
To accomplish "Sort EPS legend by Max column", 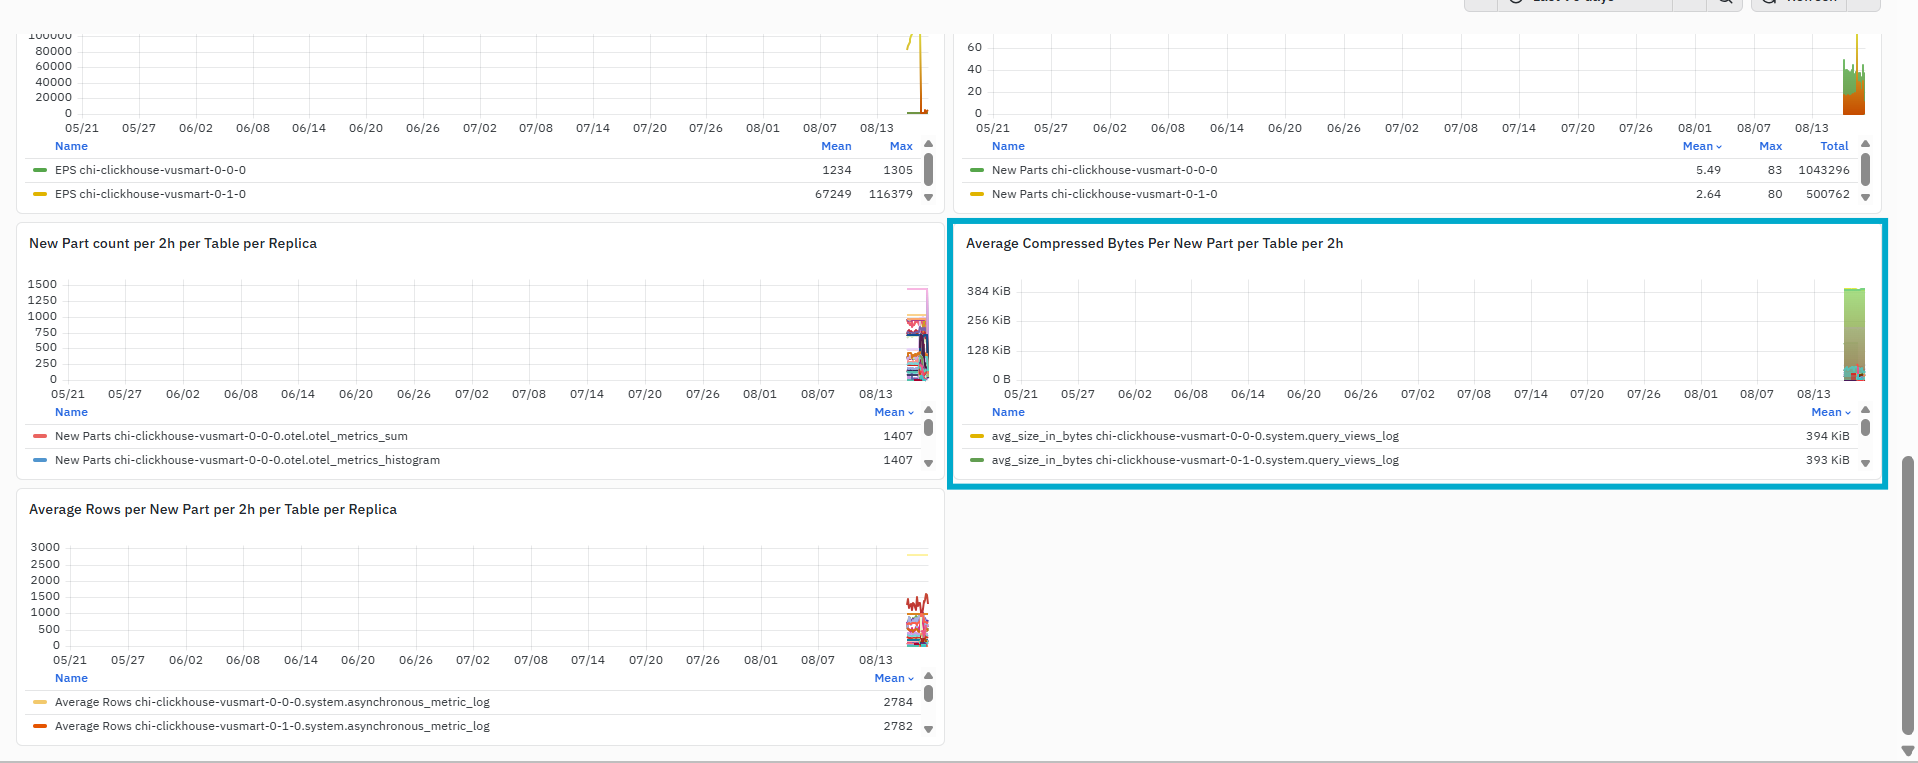I will click(901, 146).
